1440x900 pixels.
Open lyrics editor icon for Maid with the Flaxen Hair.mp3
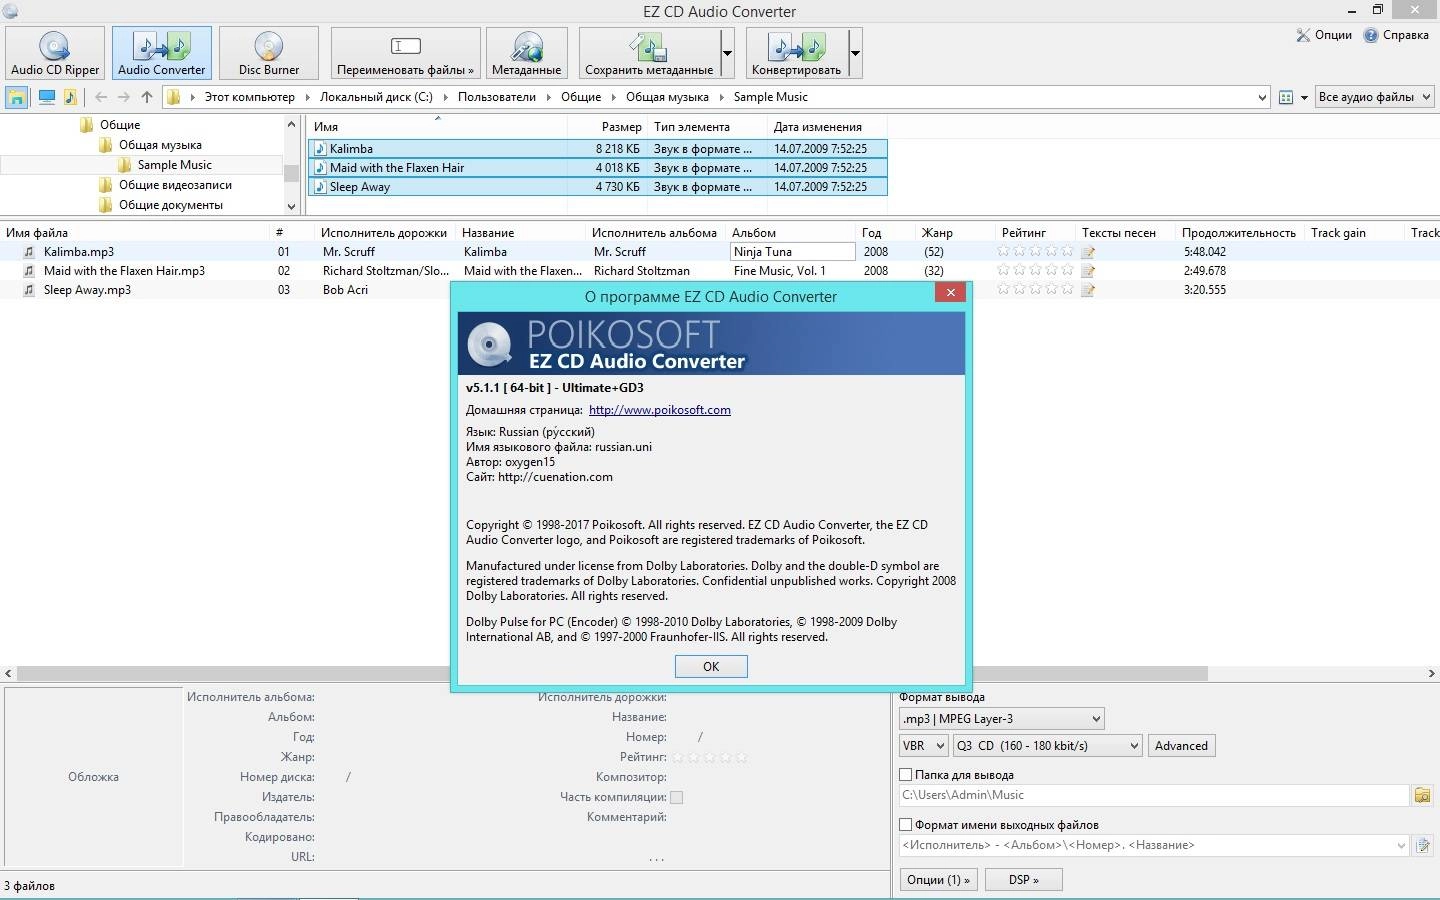point(1089,271)
